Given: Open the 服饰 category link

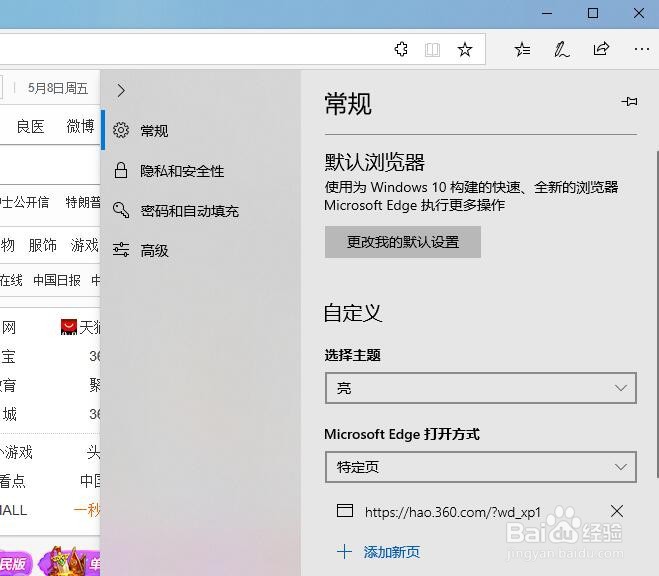Looking at the screenshot, I should tap(42, 245).
